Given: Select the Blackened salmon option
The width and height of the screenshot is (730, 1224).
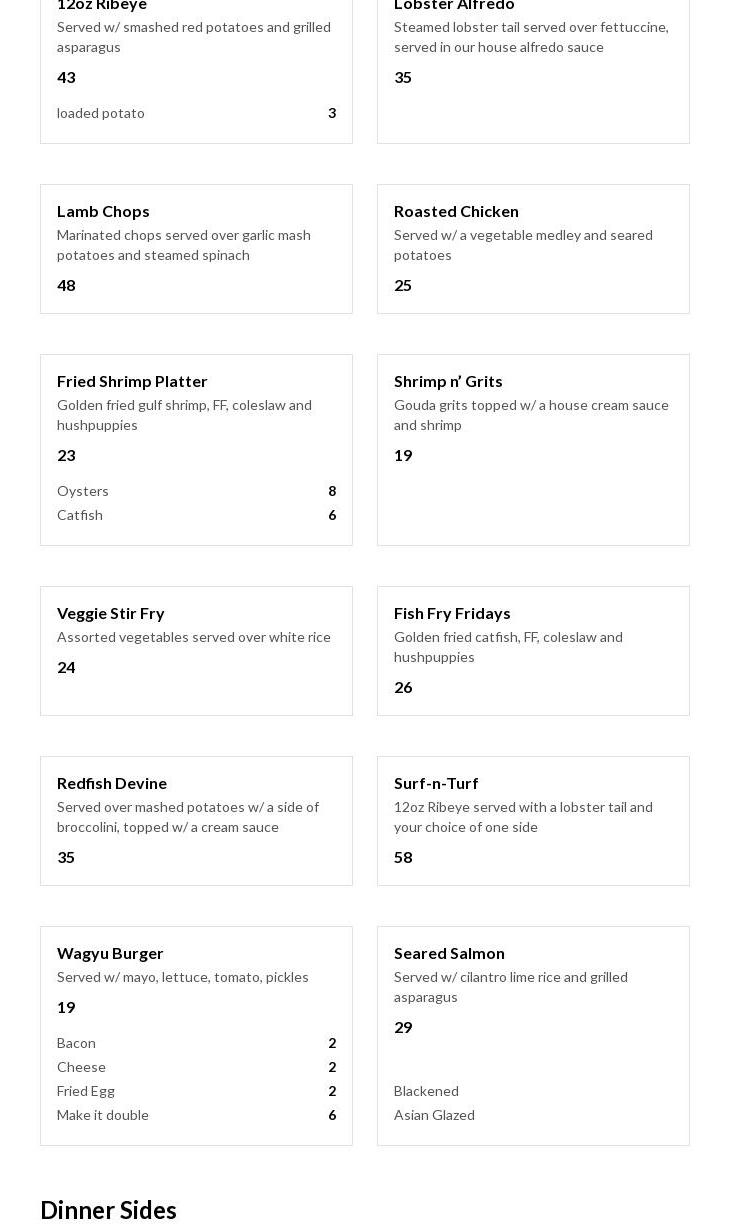Looking at the screenshot, I should pyautogui.click(x=426, y=1091).
